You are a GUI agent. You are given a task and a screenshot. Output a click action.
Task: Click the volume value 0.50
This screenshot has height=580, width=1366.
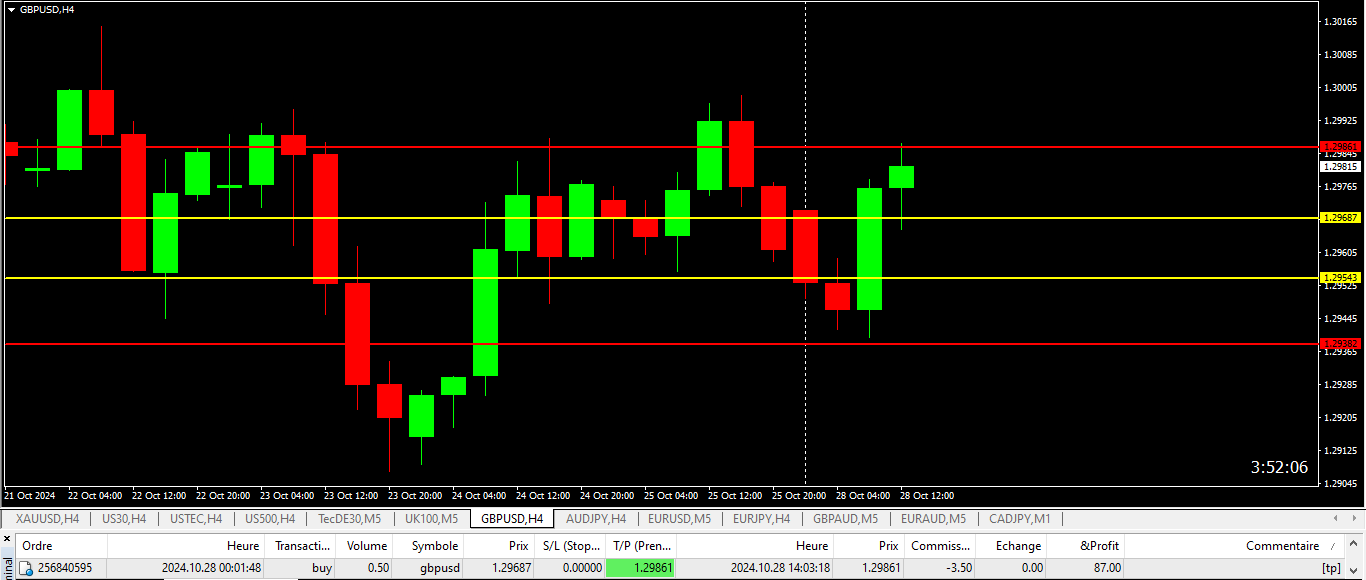[376, 568]
